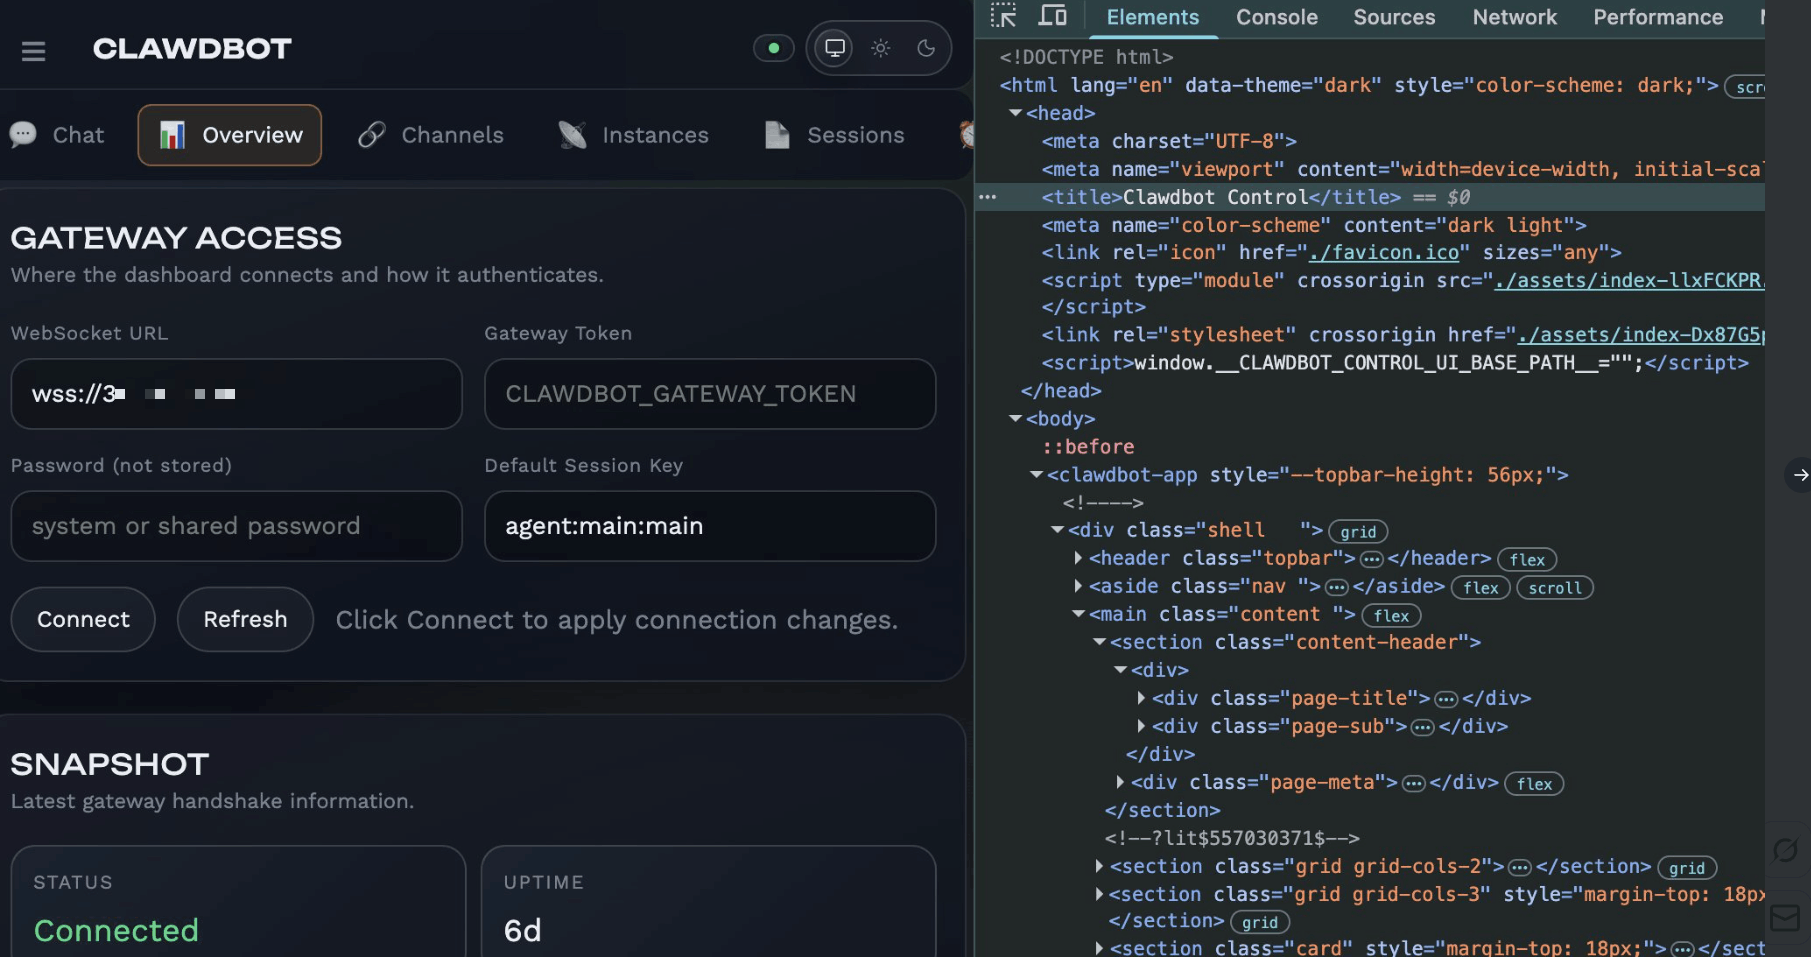Screen dimensions: 1811x957
Task: Click the Default Session Key field
Action: point(710,526)
